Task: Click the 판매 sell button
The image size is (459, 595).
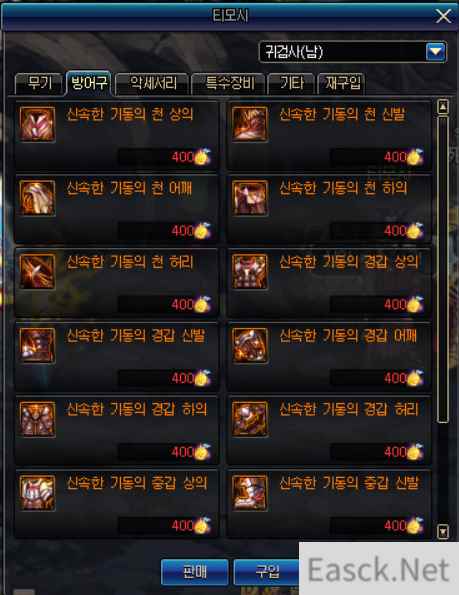Action: click(195, 572)
